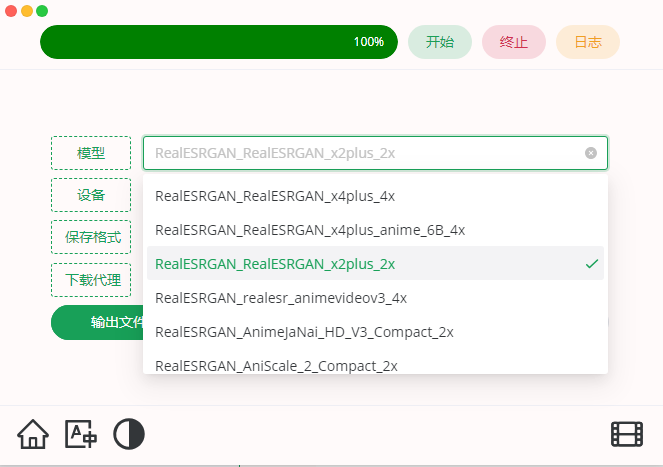Clear the selected model with the x icon
The image size is (663, 467).
[590, 153]
